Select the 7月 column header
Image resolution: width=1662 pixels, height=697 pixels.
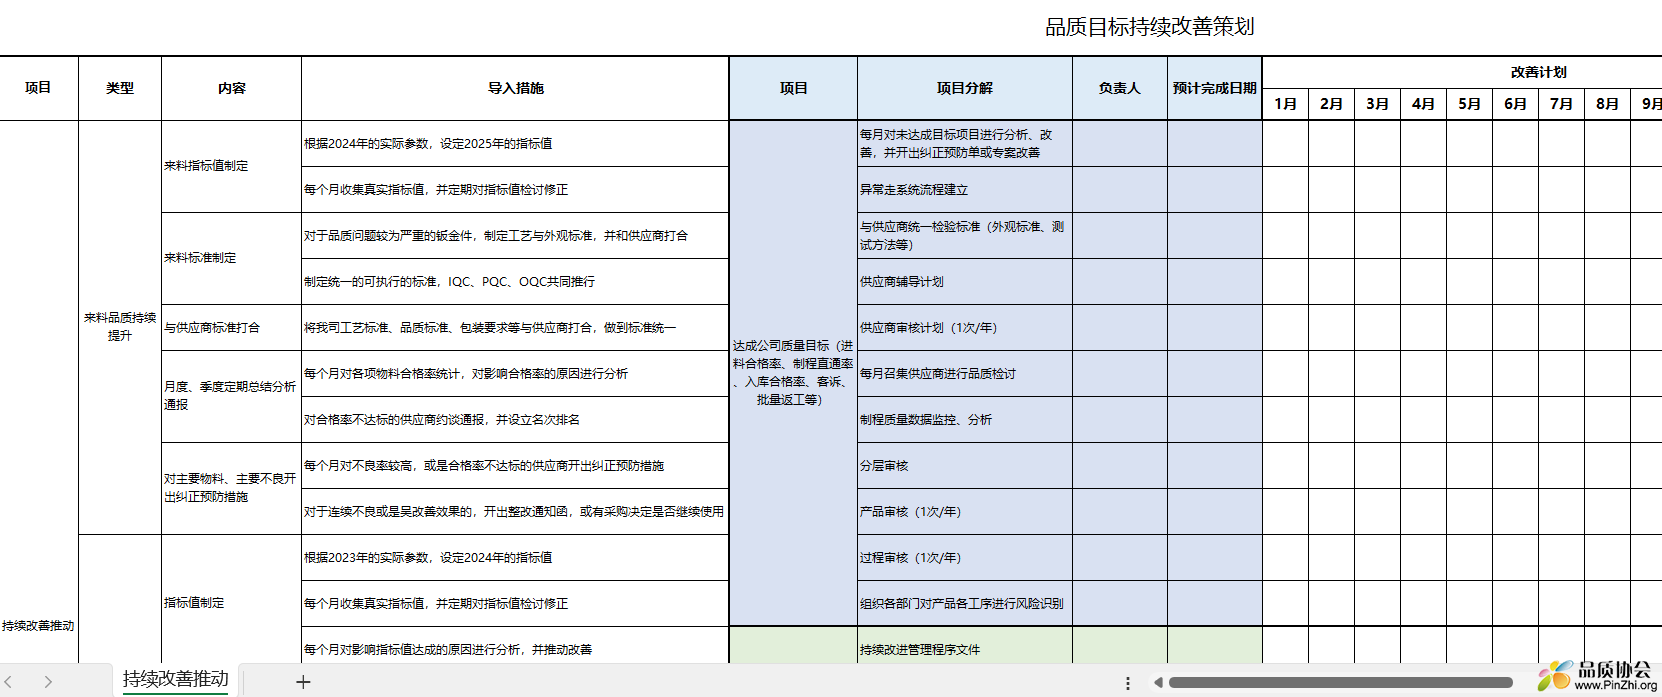coord(1562,104)
